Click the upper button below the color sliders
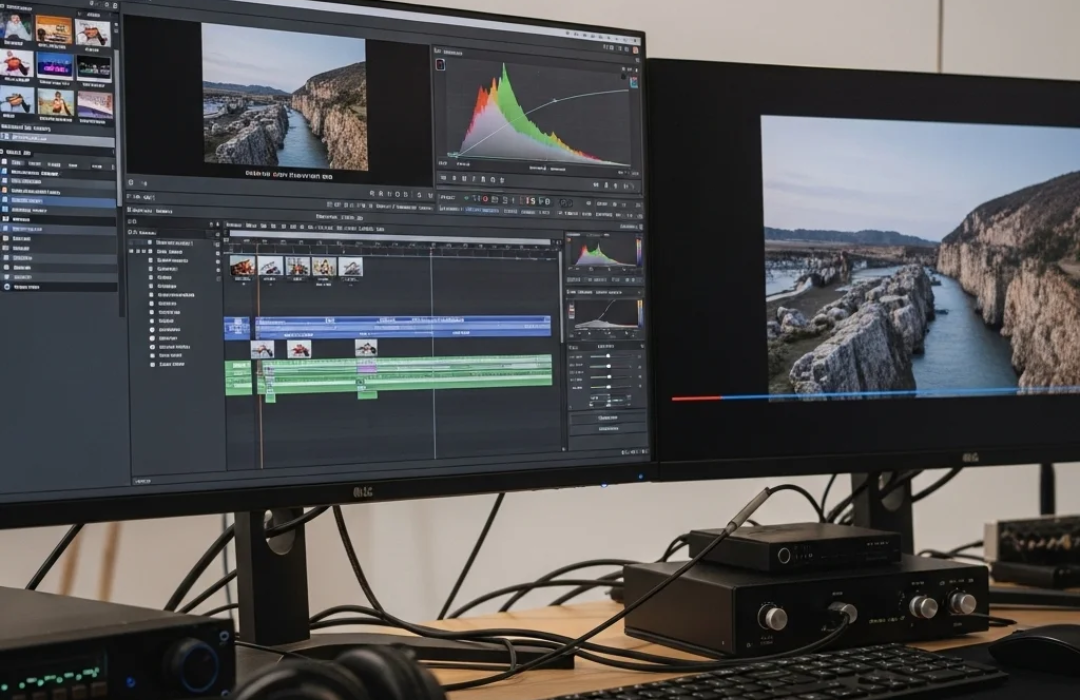This screenshot has height=700, width=1080. (606, 417)
